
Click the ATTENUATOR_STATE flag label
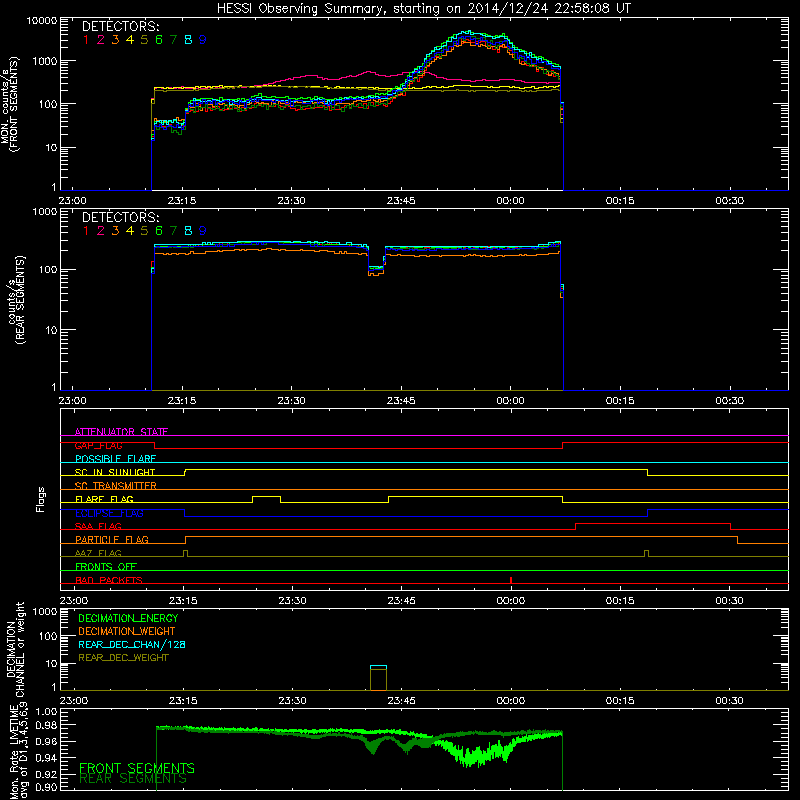pyautogui.click(x=121, y=432)
